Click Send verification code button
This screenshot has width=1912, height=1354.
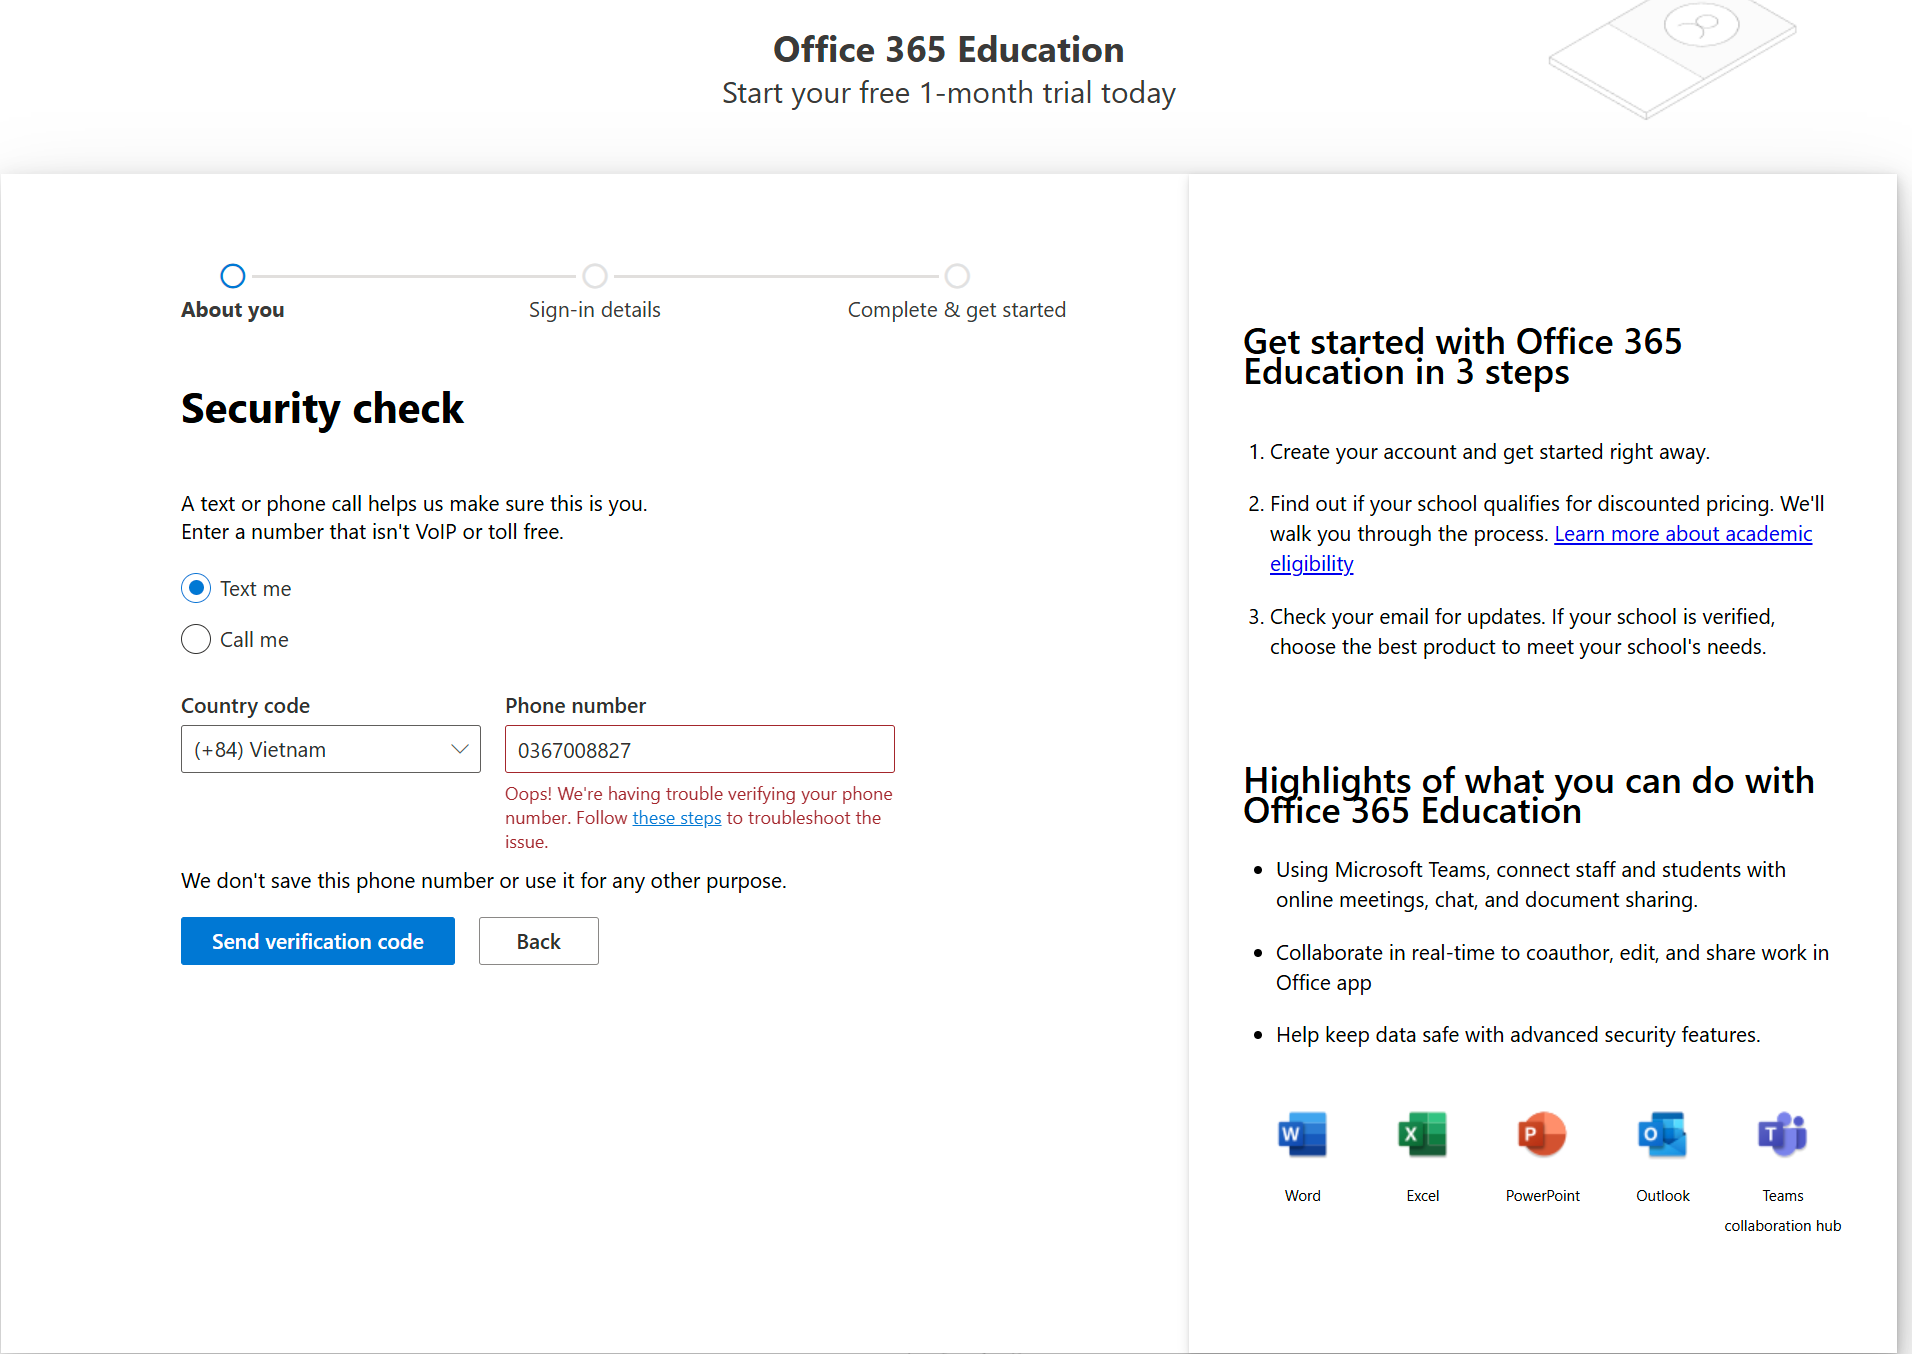(318, 941)
